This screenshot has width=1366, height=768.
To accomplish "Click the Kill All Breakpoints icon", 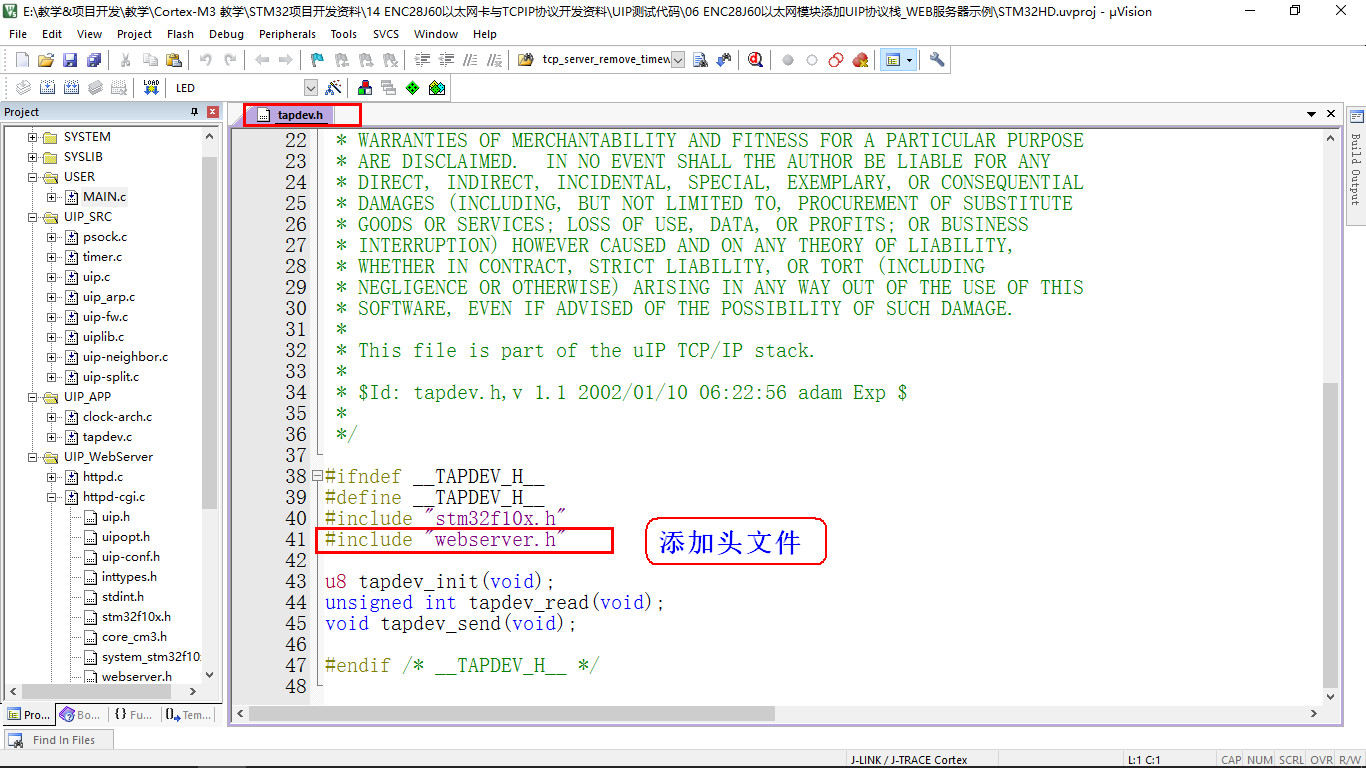I will (860, 60).
